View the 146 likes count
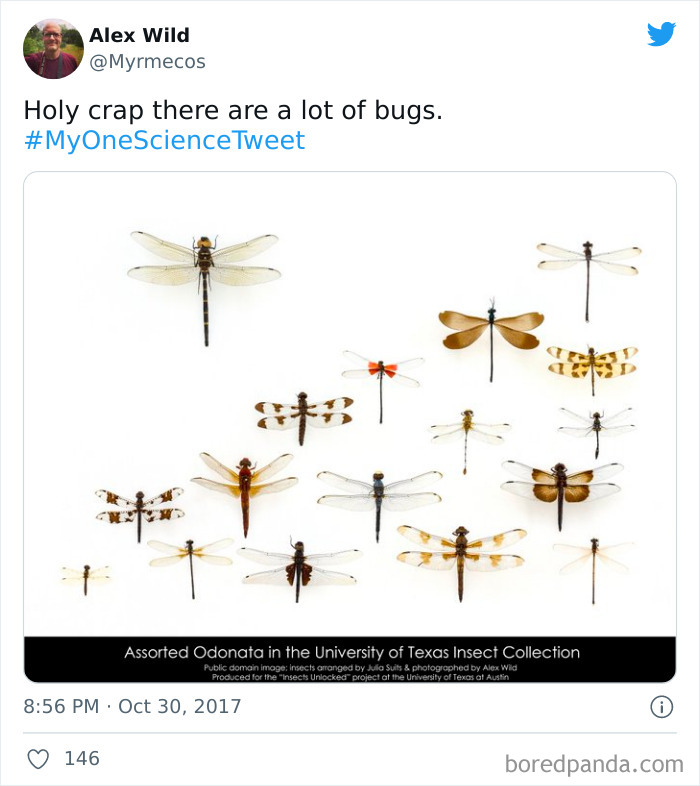Viewport: 700px width, 786px height. click(82, 759)
